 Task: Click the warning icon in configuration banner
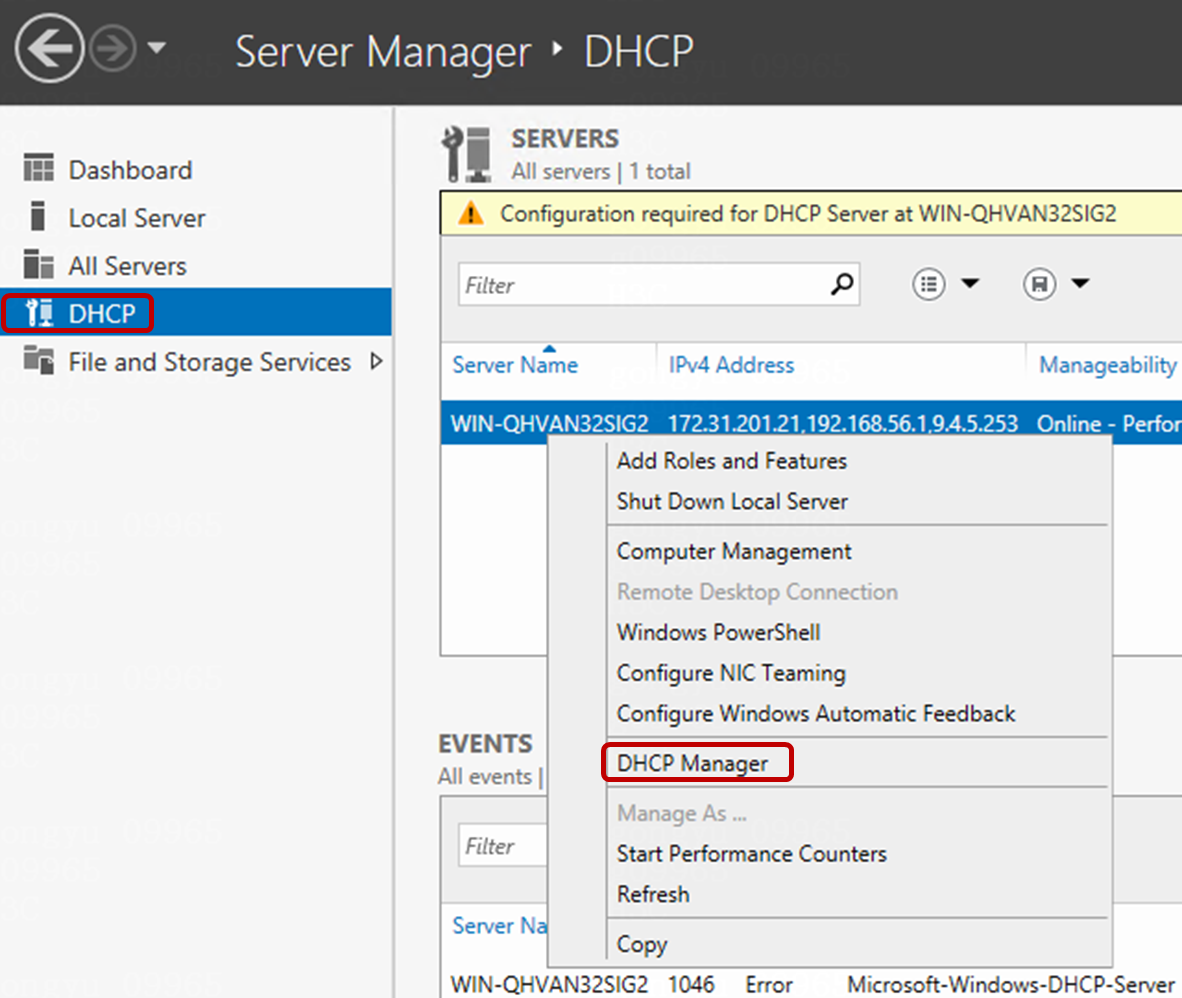click(x=471, y=214)
